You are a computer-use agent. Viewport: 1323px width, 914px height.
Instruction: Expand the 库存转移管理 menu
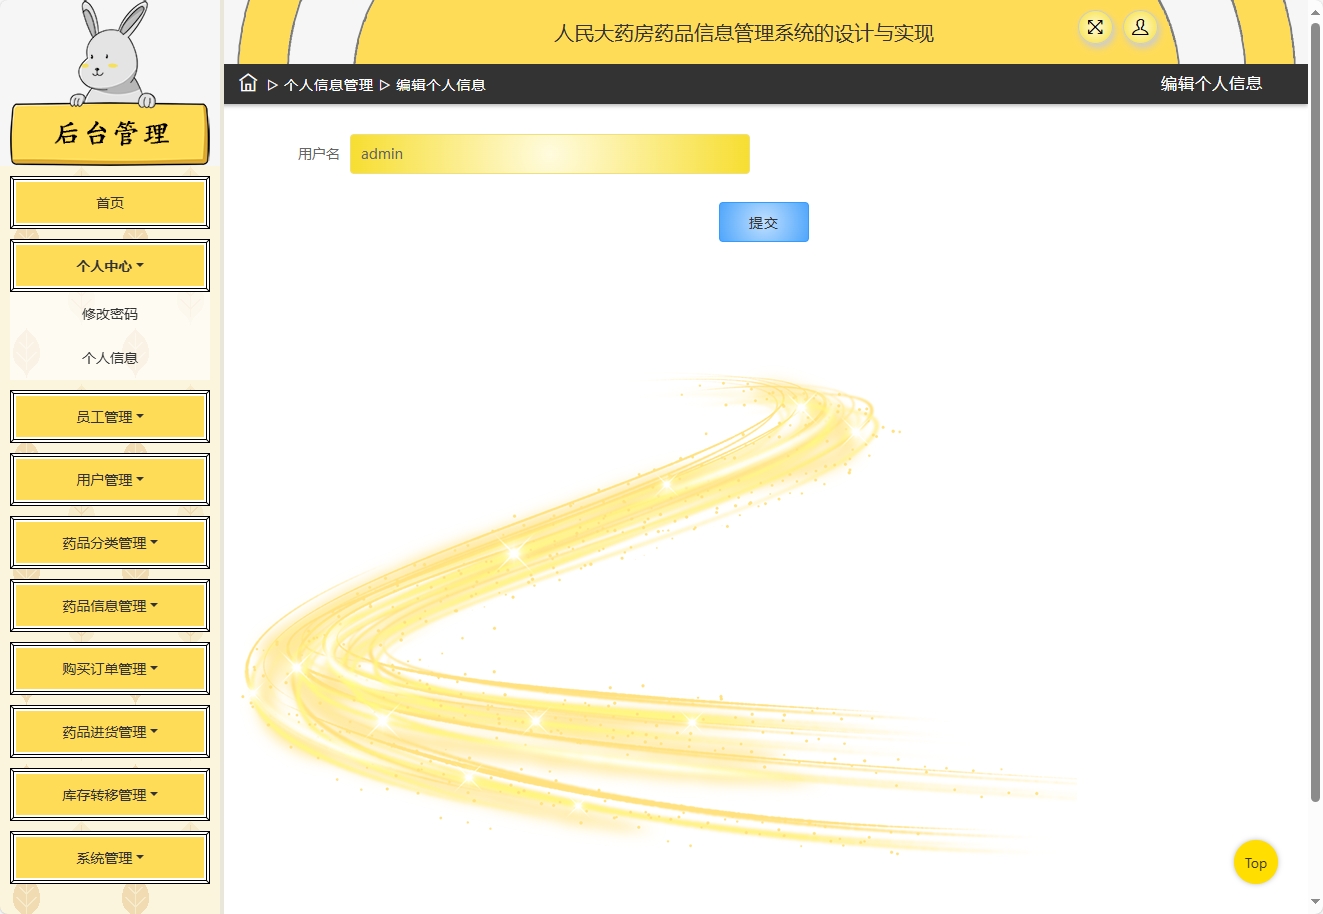coord(110,795)
